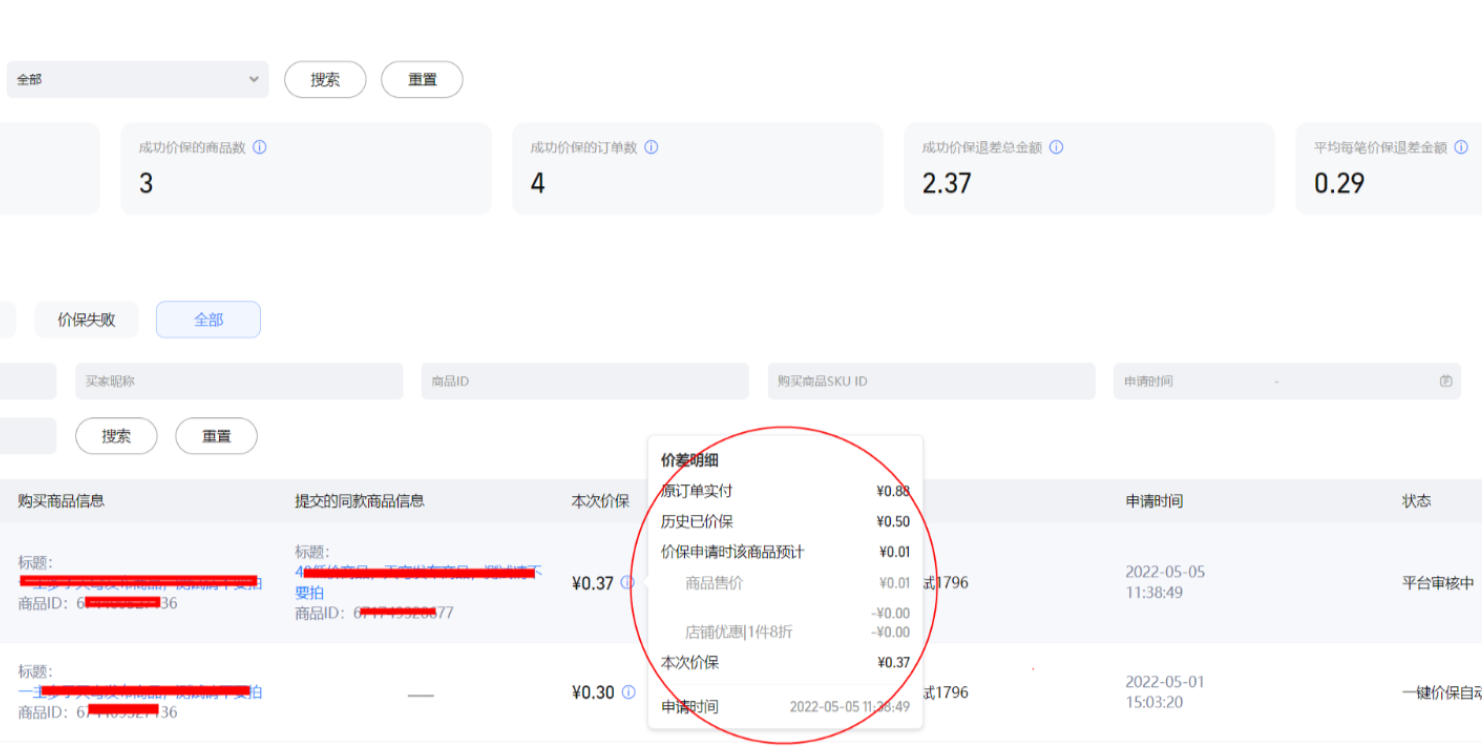The width and height of the screenshot is (1482, 746).
Task: Click ¥0.50 value in the popup
Action: [x=893, y=521]
